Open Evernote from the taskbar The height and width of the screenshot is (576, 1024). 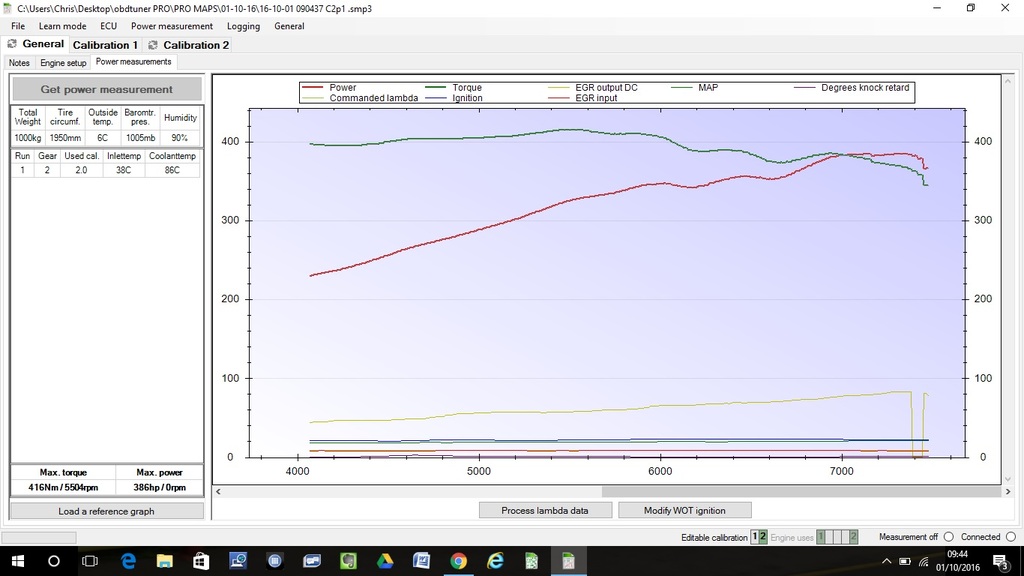click(x=348, y=561)
